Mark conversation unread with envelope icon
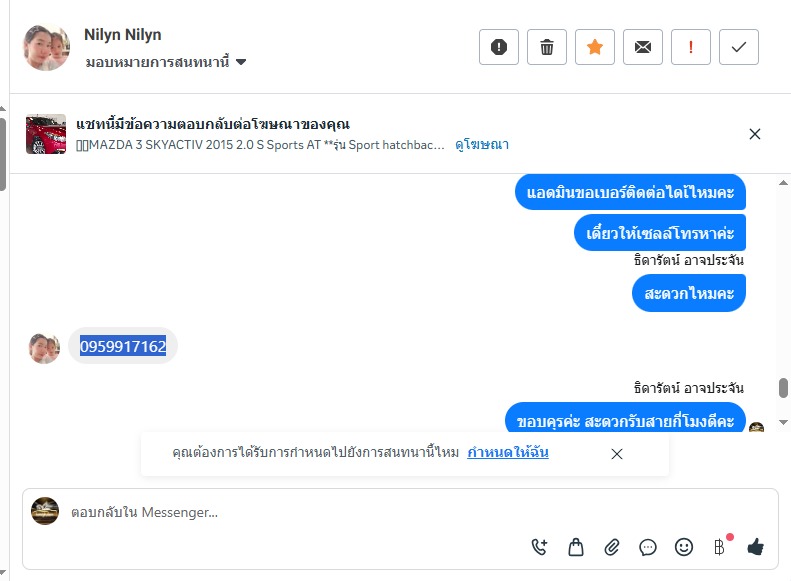Viewport: 791px width, 581px height. pos(643,47)
